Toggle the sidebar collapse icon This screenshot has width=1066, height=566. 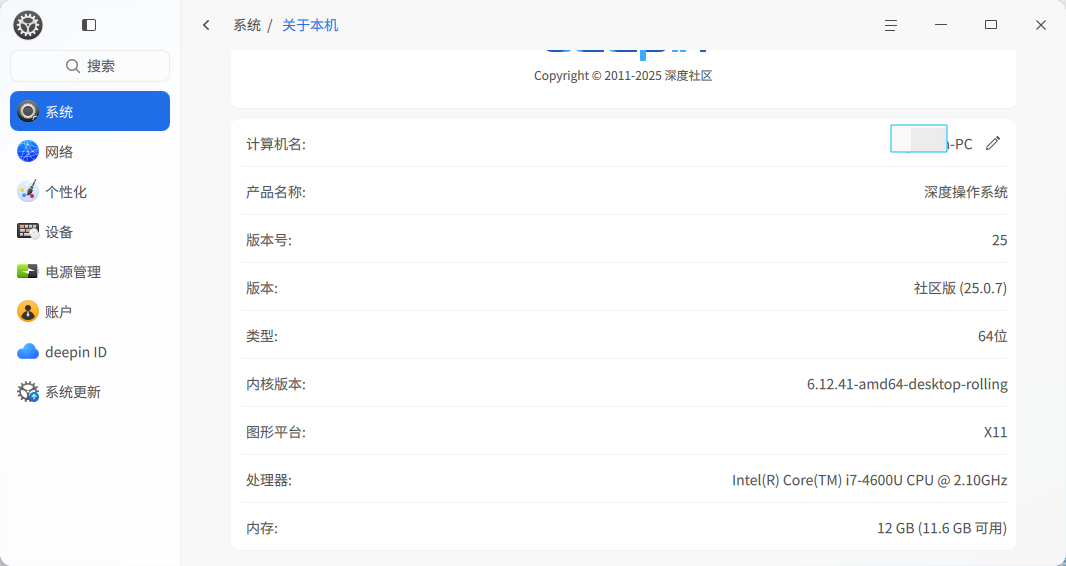[x=89, y=25]
